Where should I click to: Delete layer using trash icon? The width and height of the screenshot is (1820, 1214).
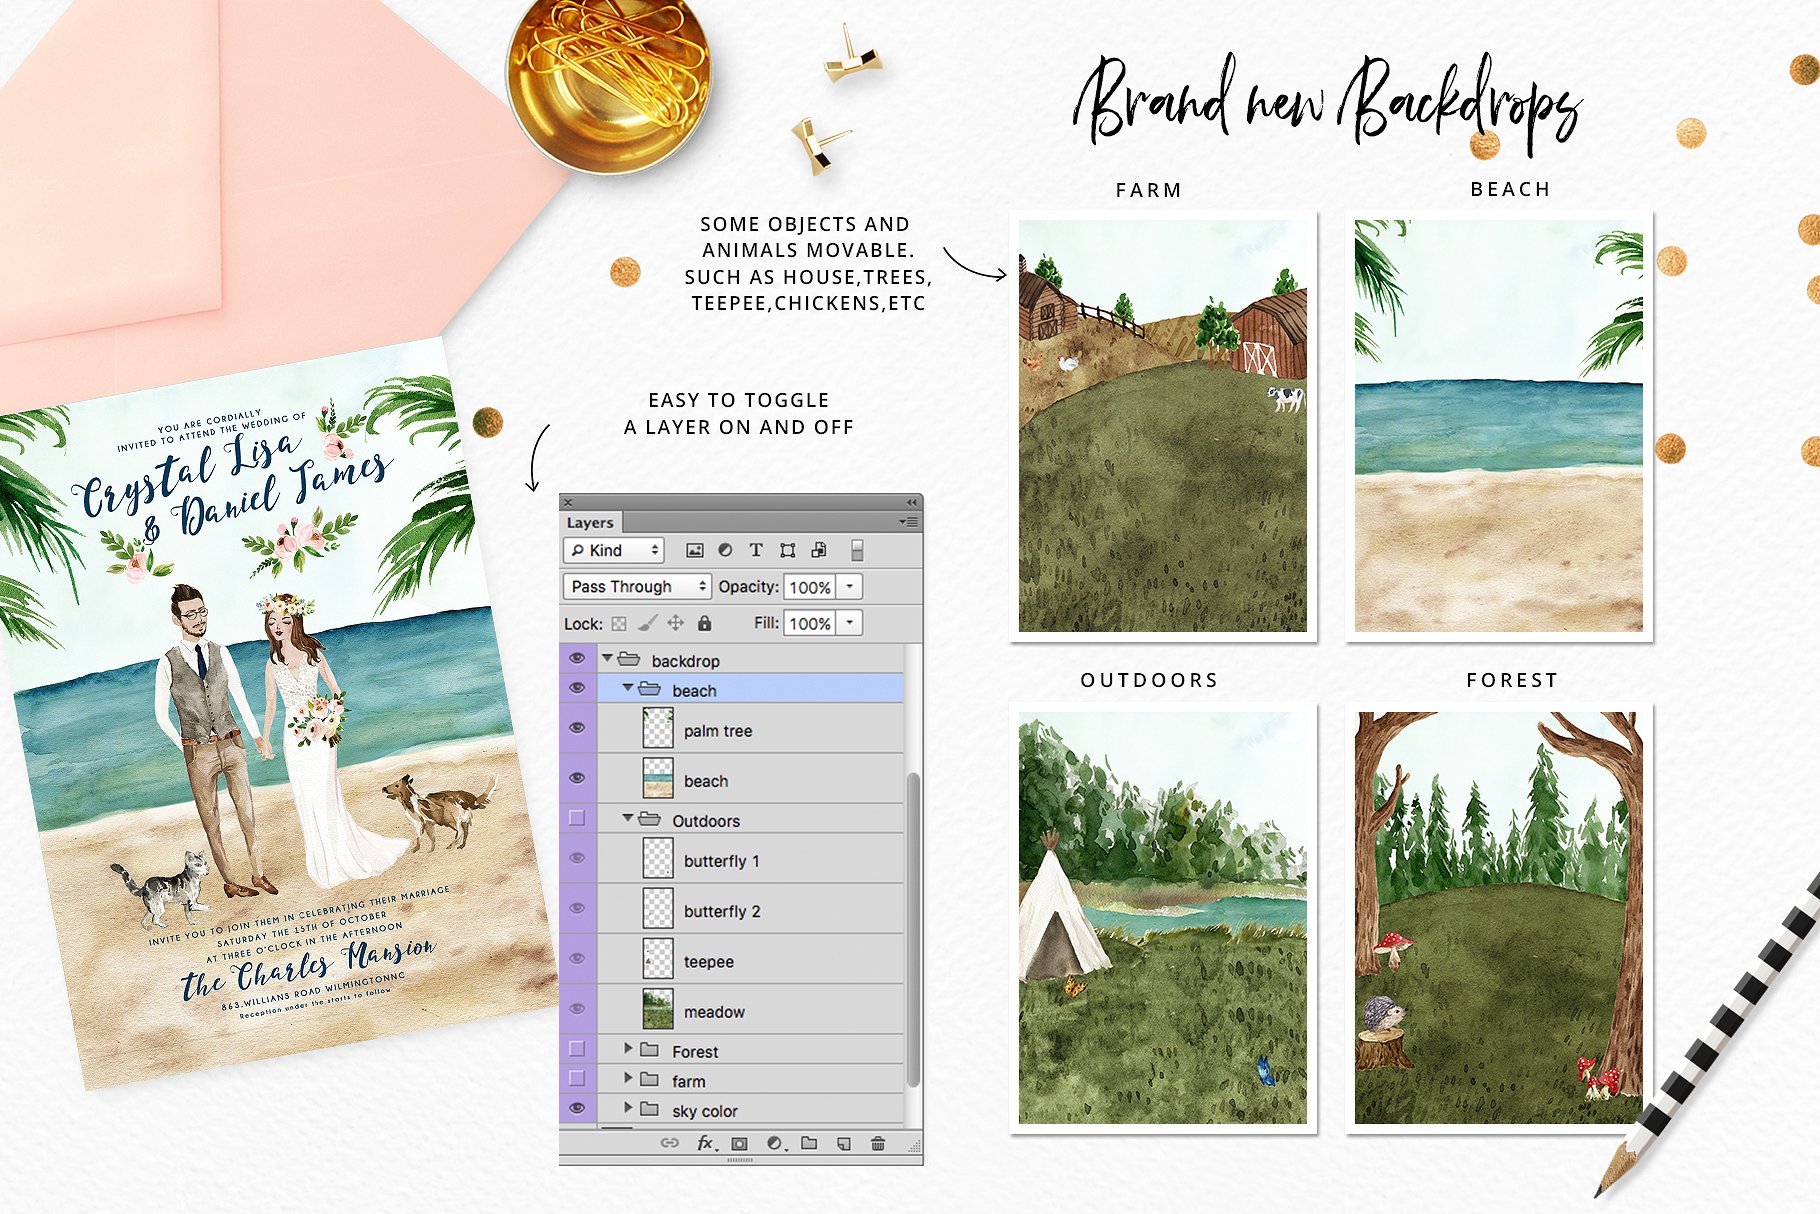(878, 1143)
